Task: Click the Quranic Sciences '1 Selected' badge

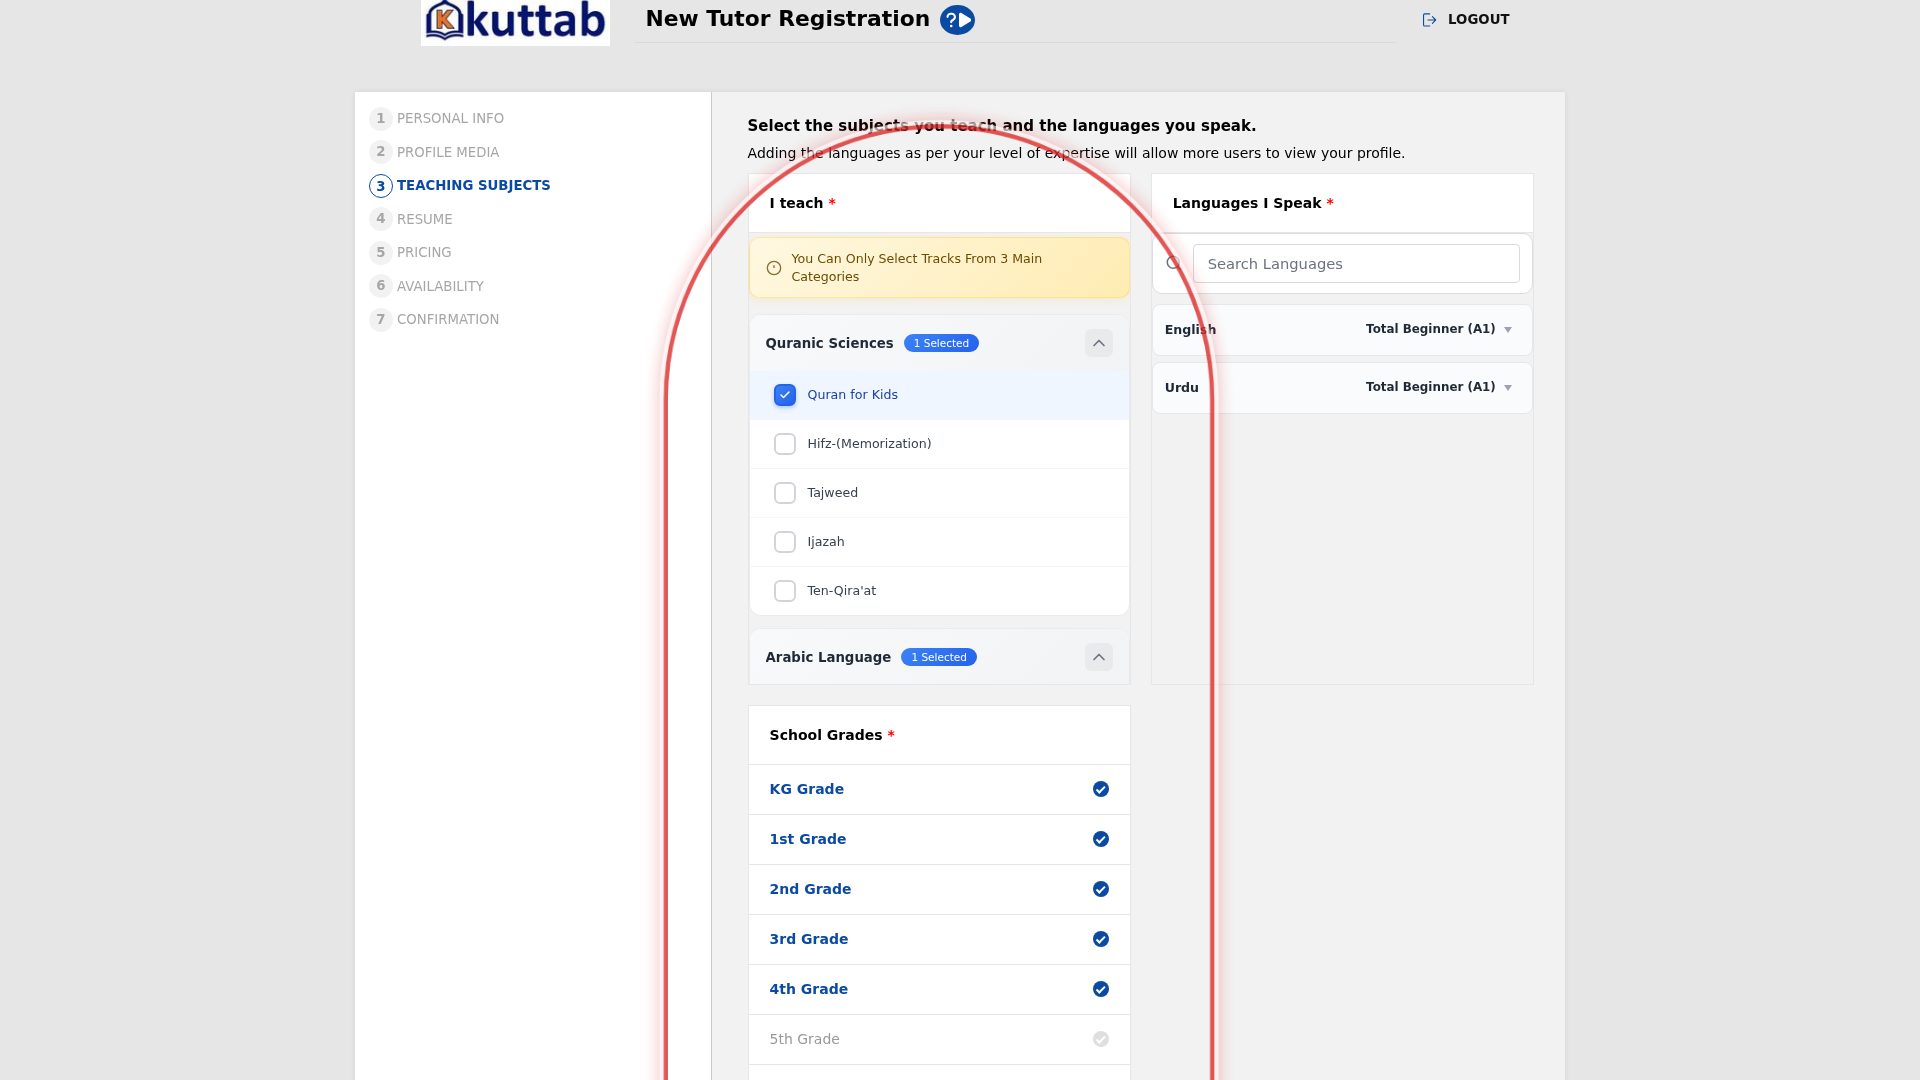Action: tap(941, 343)
